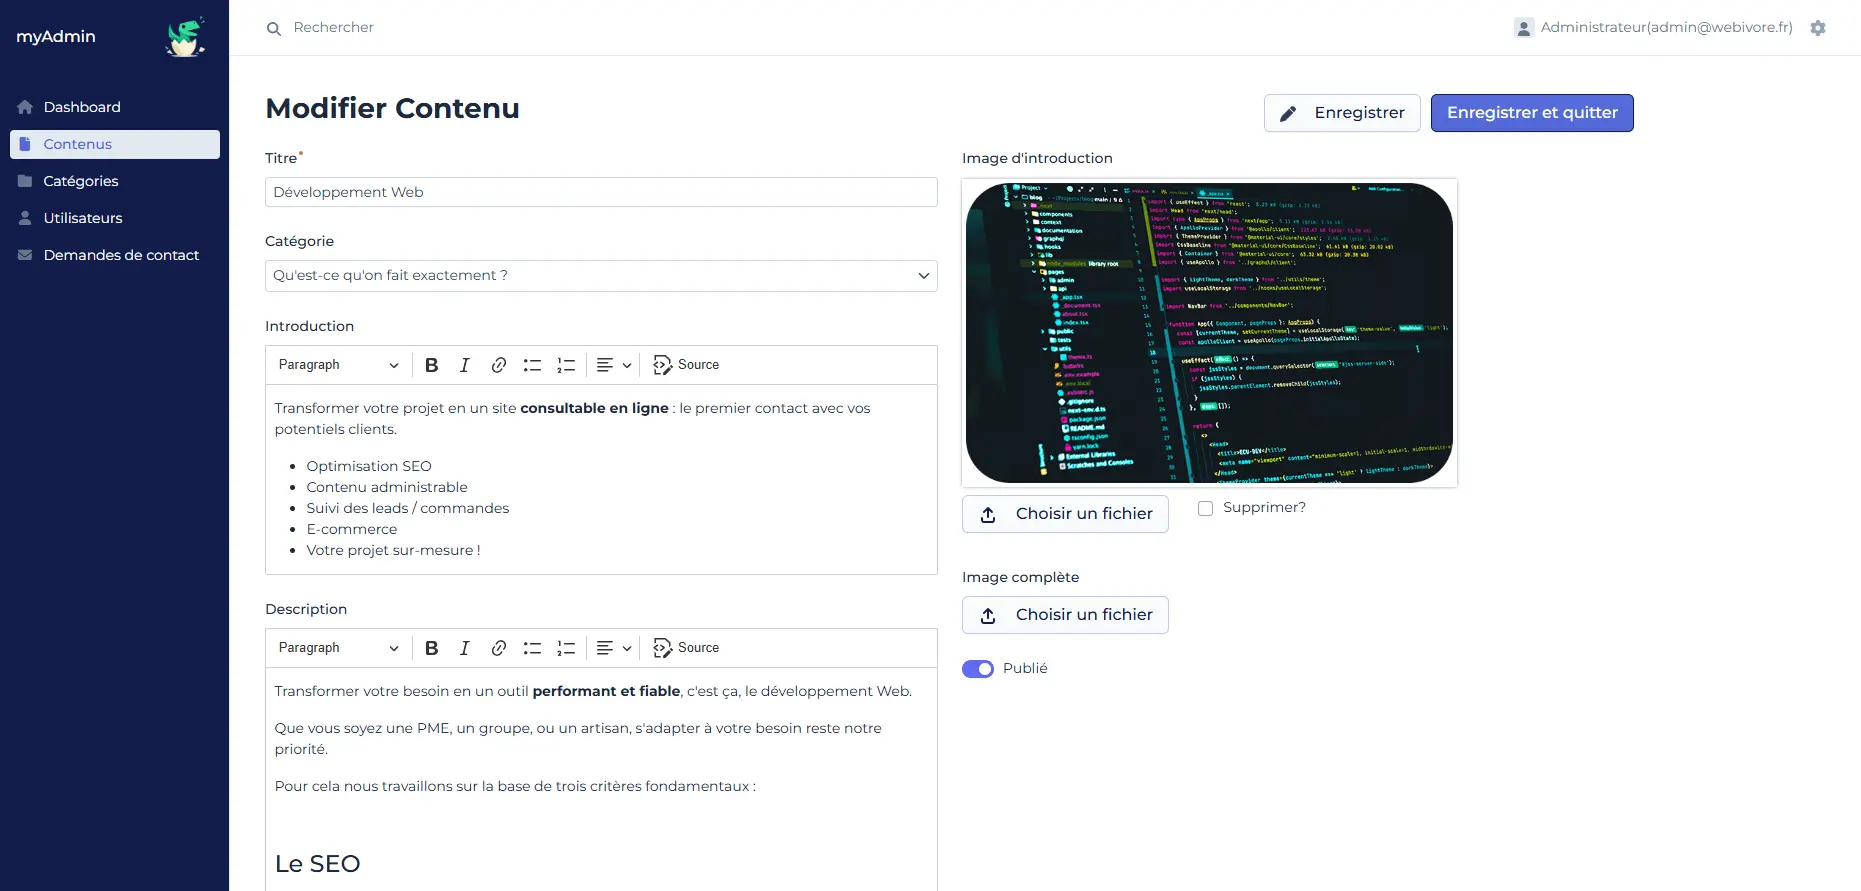This screenshot has height=891, width=1861.
Task: Apply numbered list in Introduction editor
Action: (x=566, y=365)
